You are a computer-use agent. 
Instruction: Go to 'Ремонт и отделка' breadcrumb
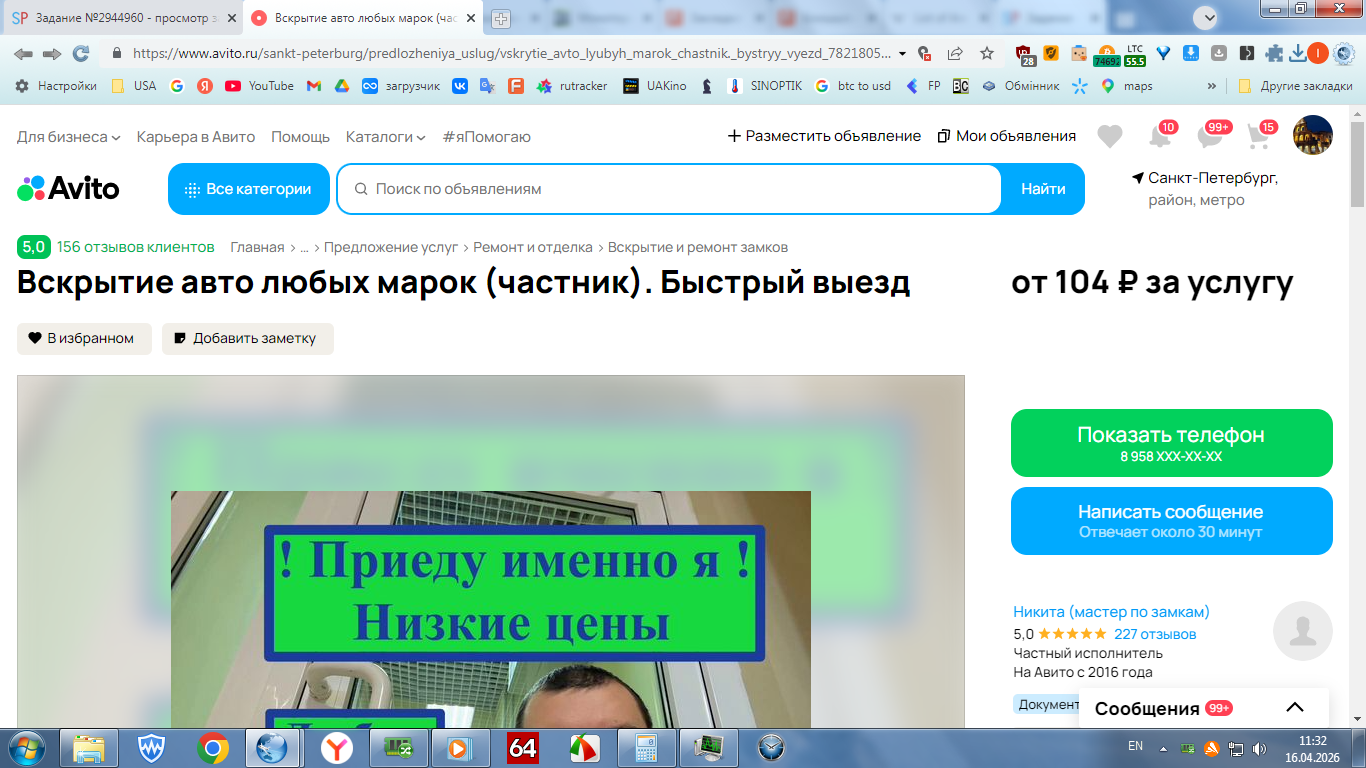coord(533,247)
